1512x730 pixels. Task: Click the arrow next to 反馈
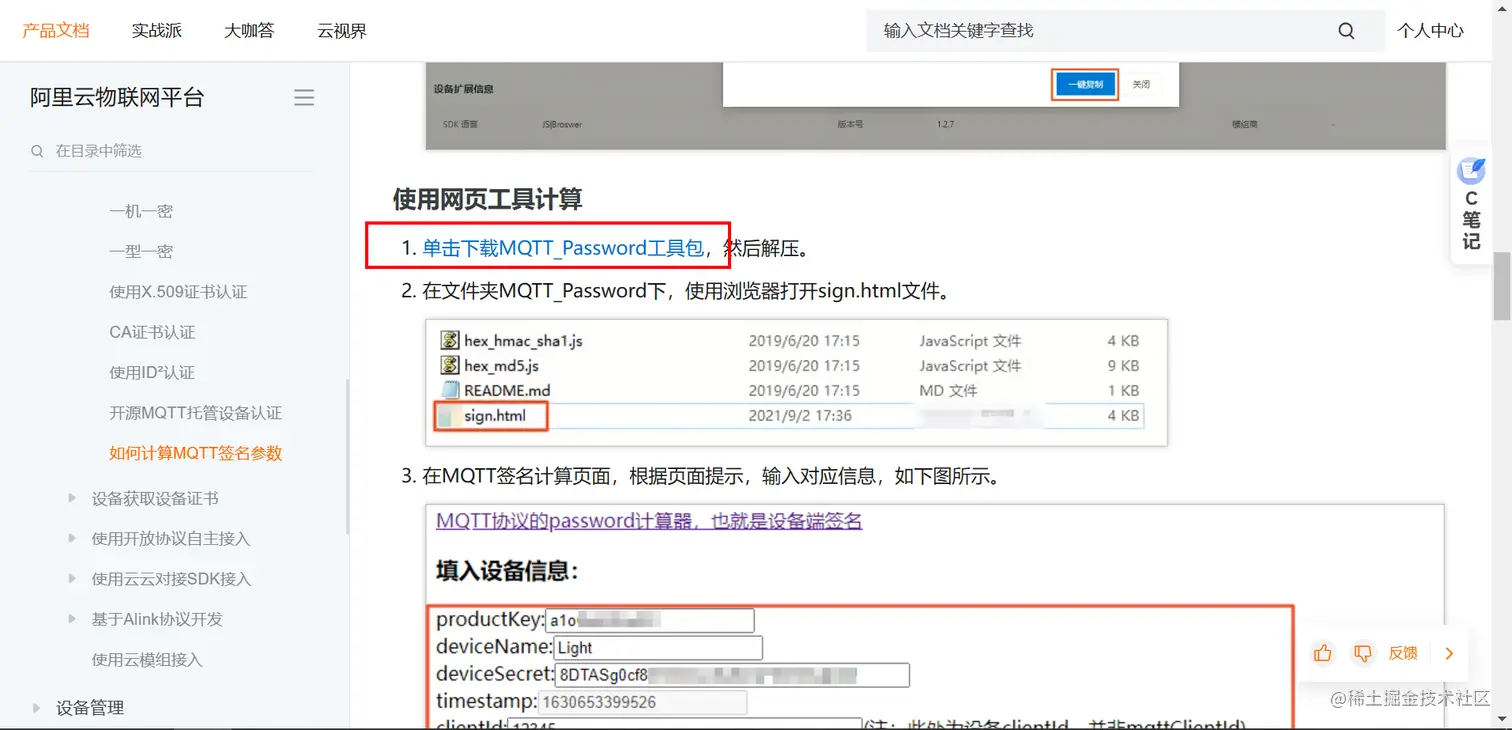[1449, 653]
